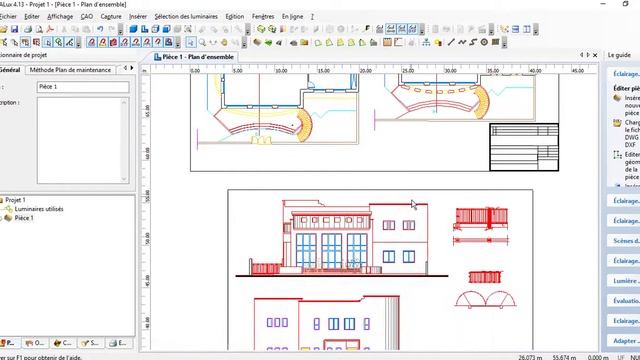
Task: Switch to Méthode Plan de maintenance tab
Action: (70, 70)
